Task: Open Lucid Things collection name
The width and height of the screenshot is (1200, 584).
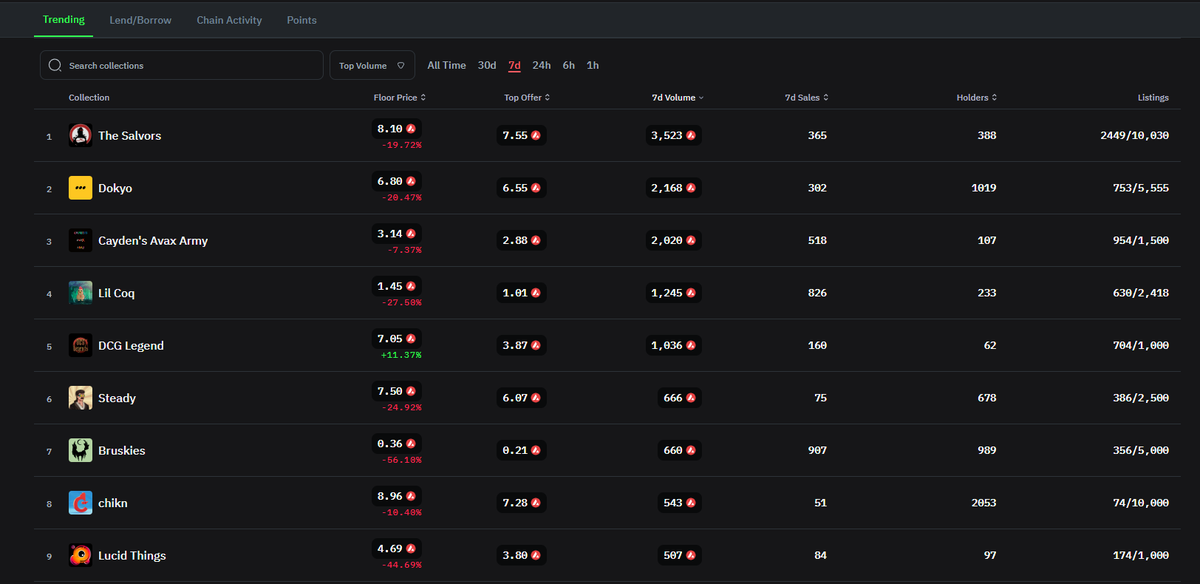Action: (x=132, y=556)
